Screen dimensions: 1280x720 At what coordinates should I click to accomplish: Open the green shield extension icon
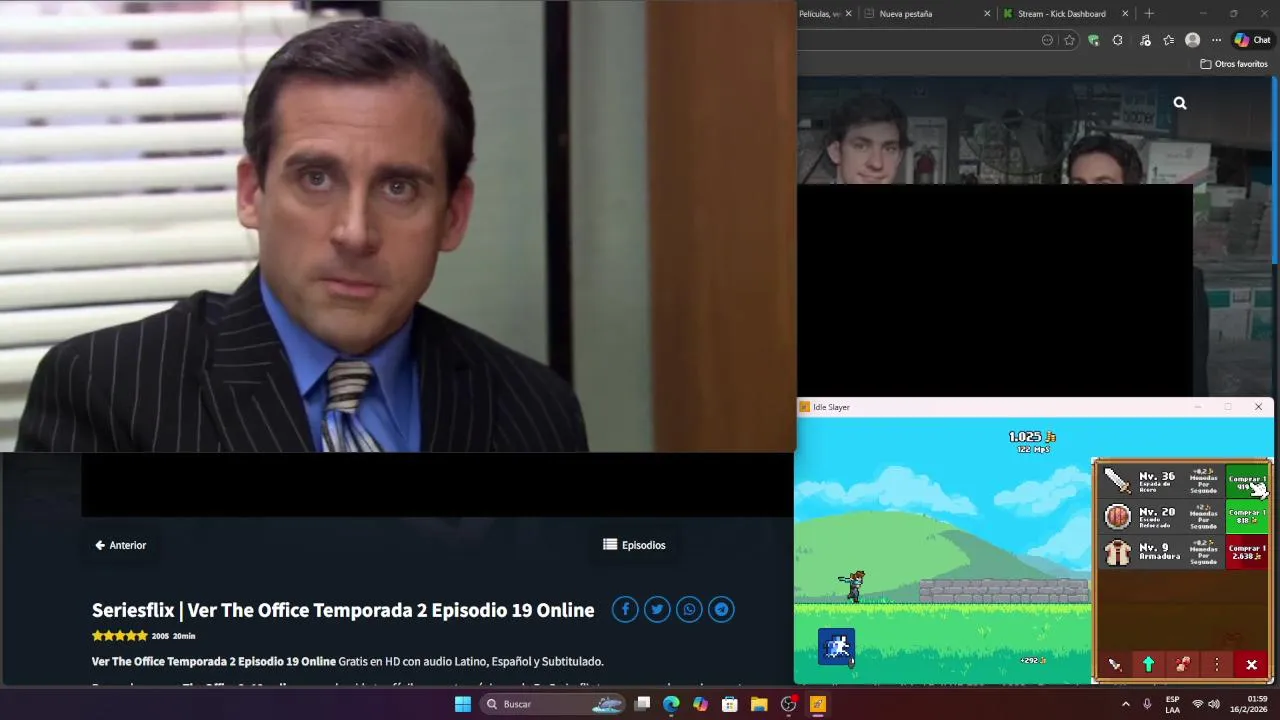(1093, 40)
